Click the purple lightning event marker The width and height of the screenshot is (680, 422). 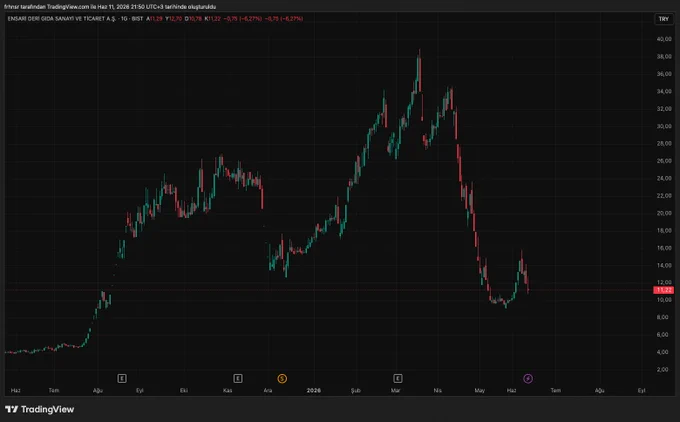pos(528,379)
